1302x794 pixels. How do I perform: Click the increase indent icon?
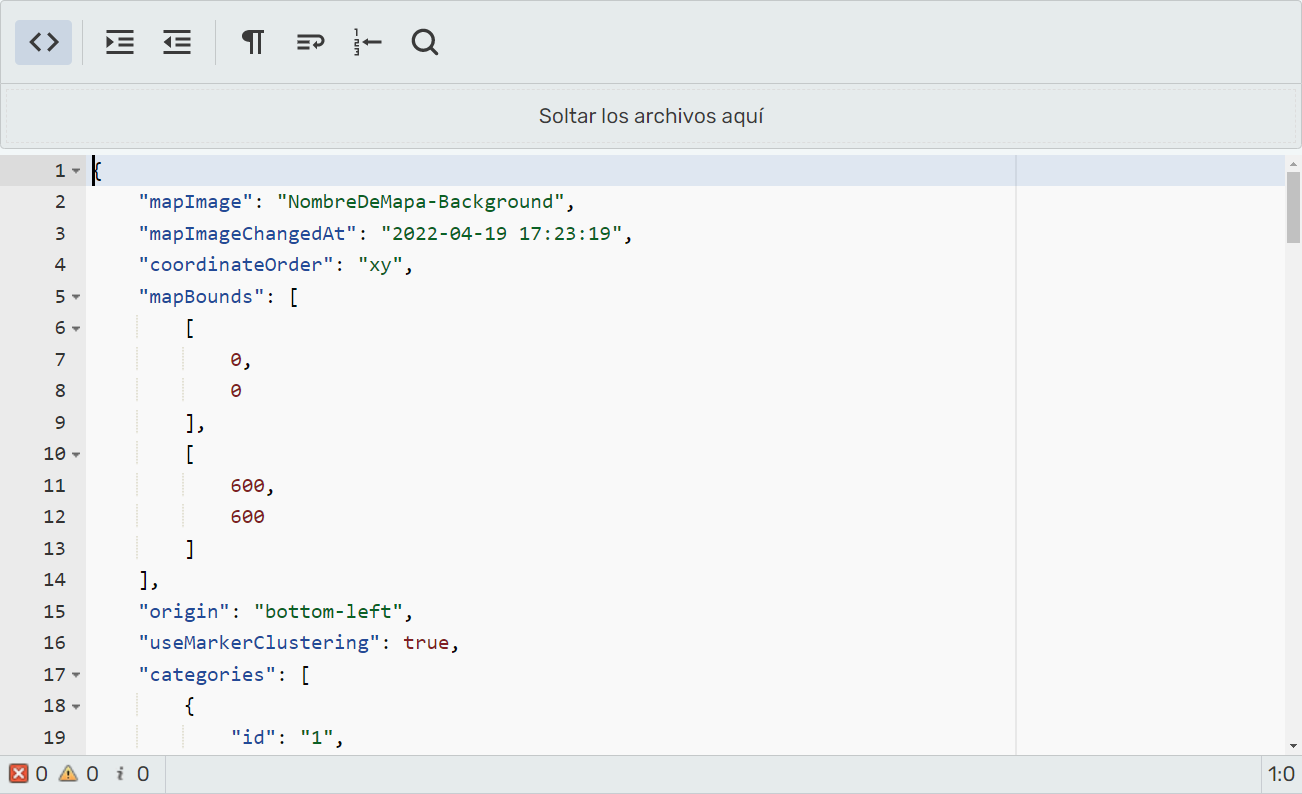(x=120, y=43)
